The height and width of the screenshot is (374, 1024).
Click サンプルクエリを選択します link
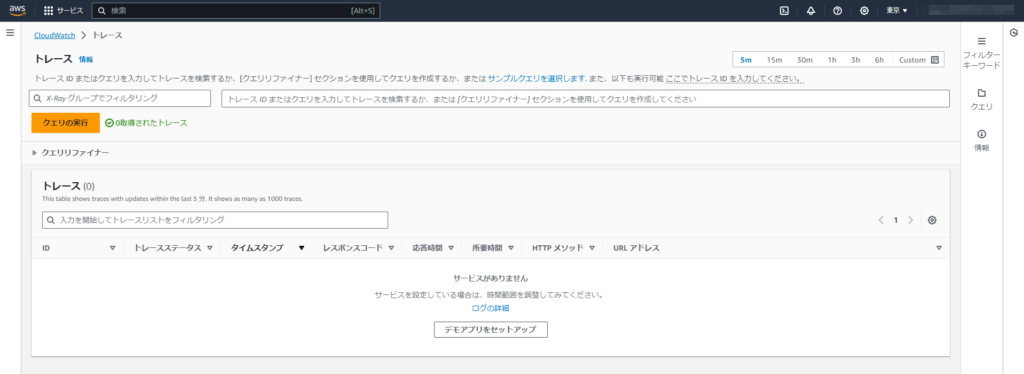click(536, 78)
